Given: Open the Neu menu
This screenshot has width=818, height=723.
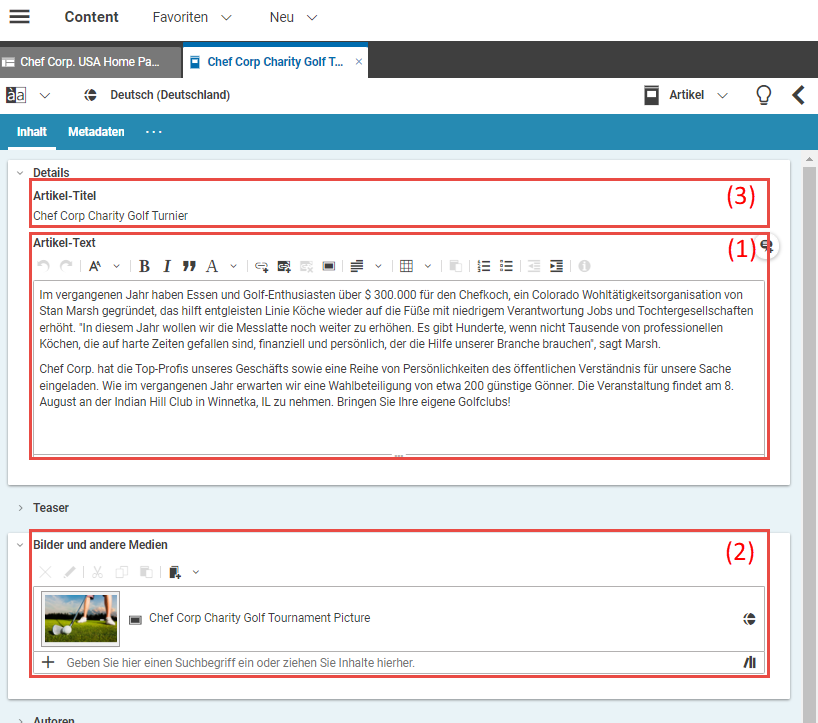Looking at the screenshot, I should tap(293, 17).
